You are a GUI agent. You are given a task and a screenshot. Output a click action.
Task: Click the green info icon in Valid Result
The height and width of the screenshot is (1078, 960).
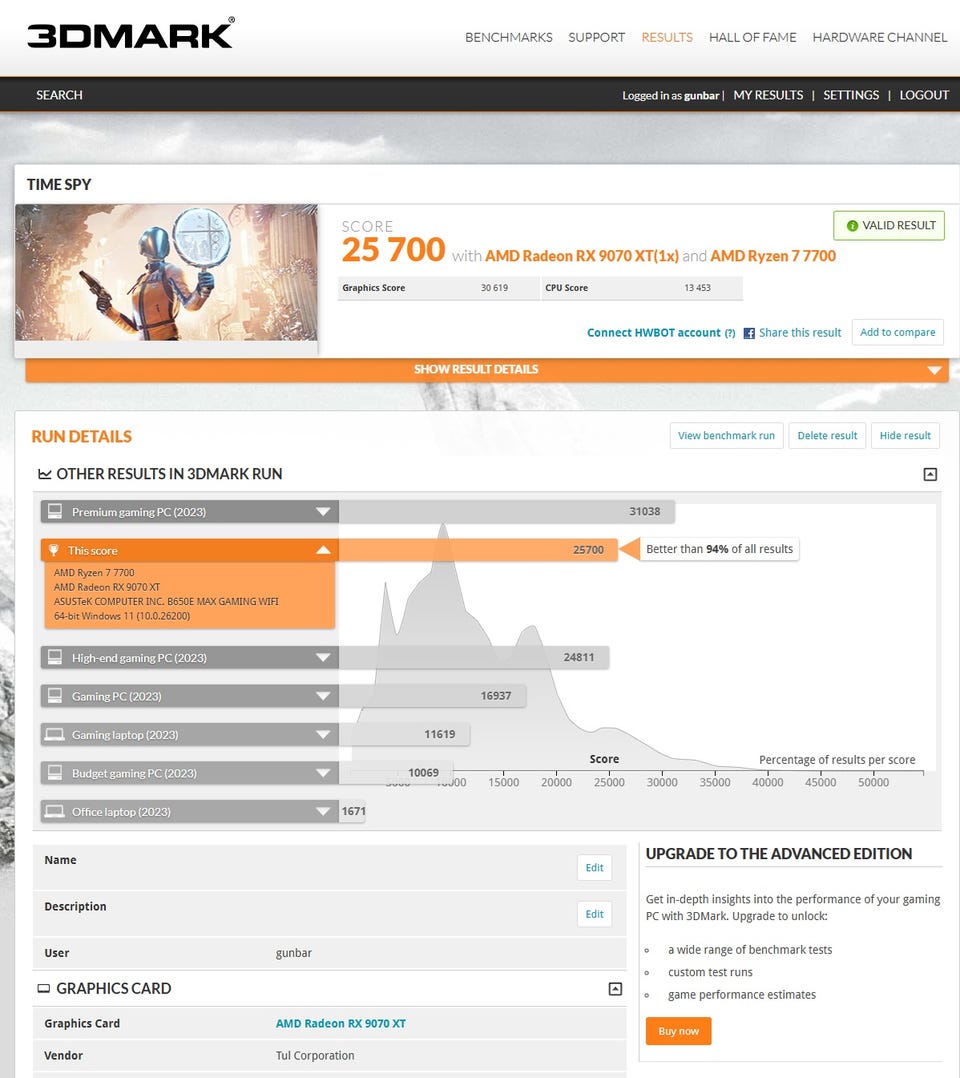point(852,226)
